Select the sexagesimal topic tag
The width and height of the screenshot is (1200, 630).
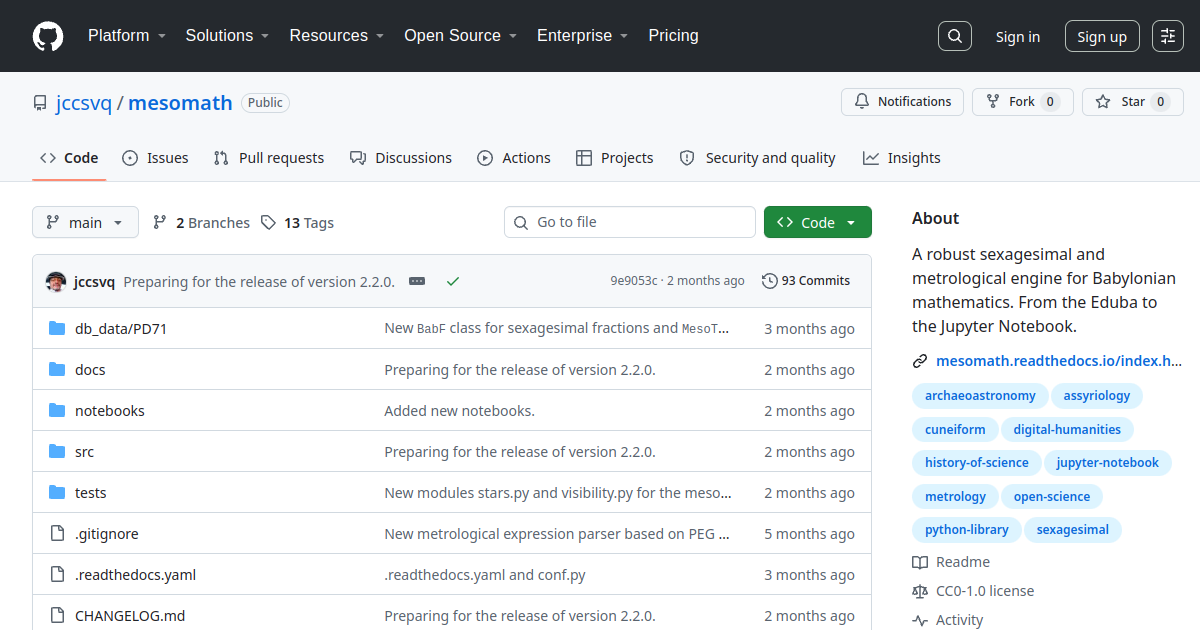pos(1073,529)
